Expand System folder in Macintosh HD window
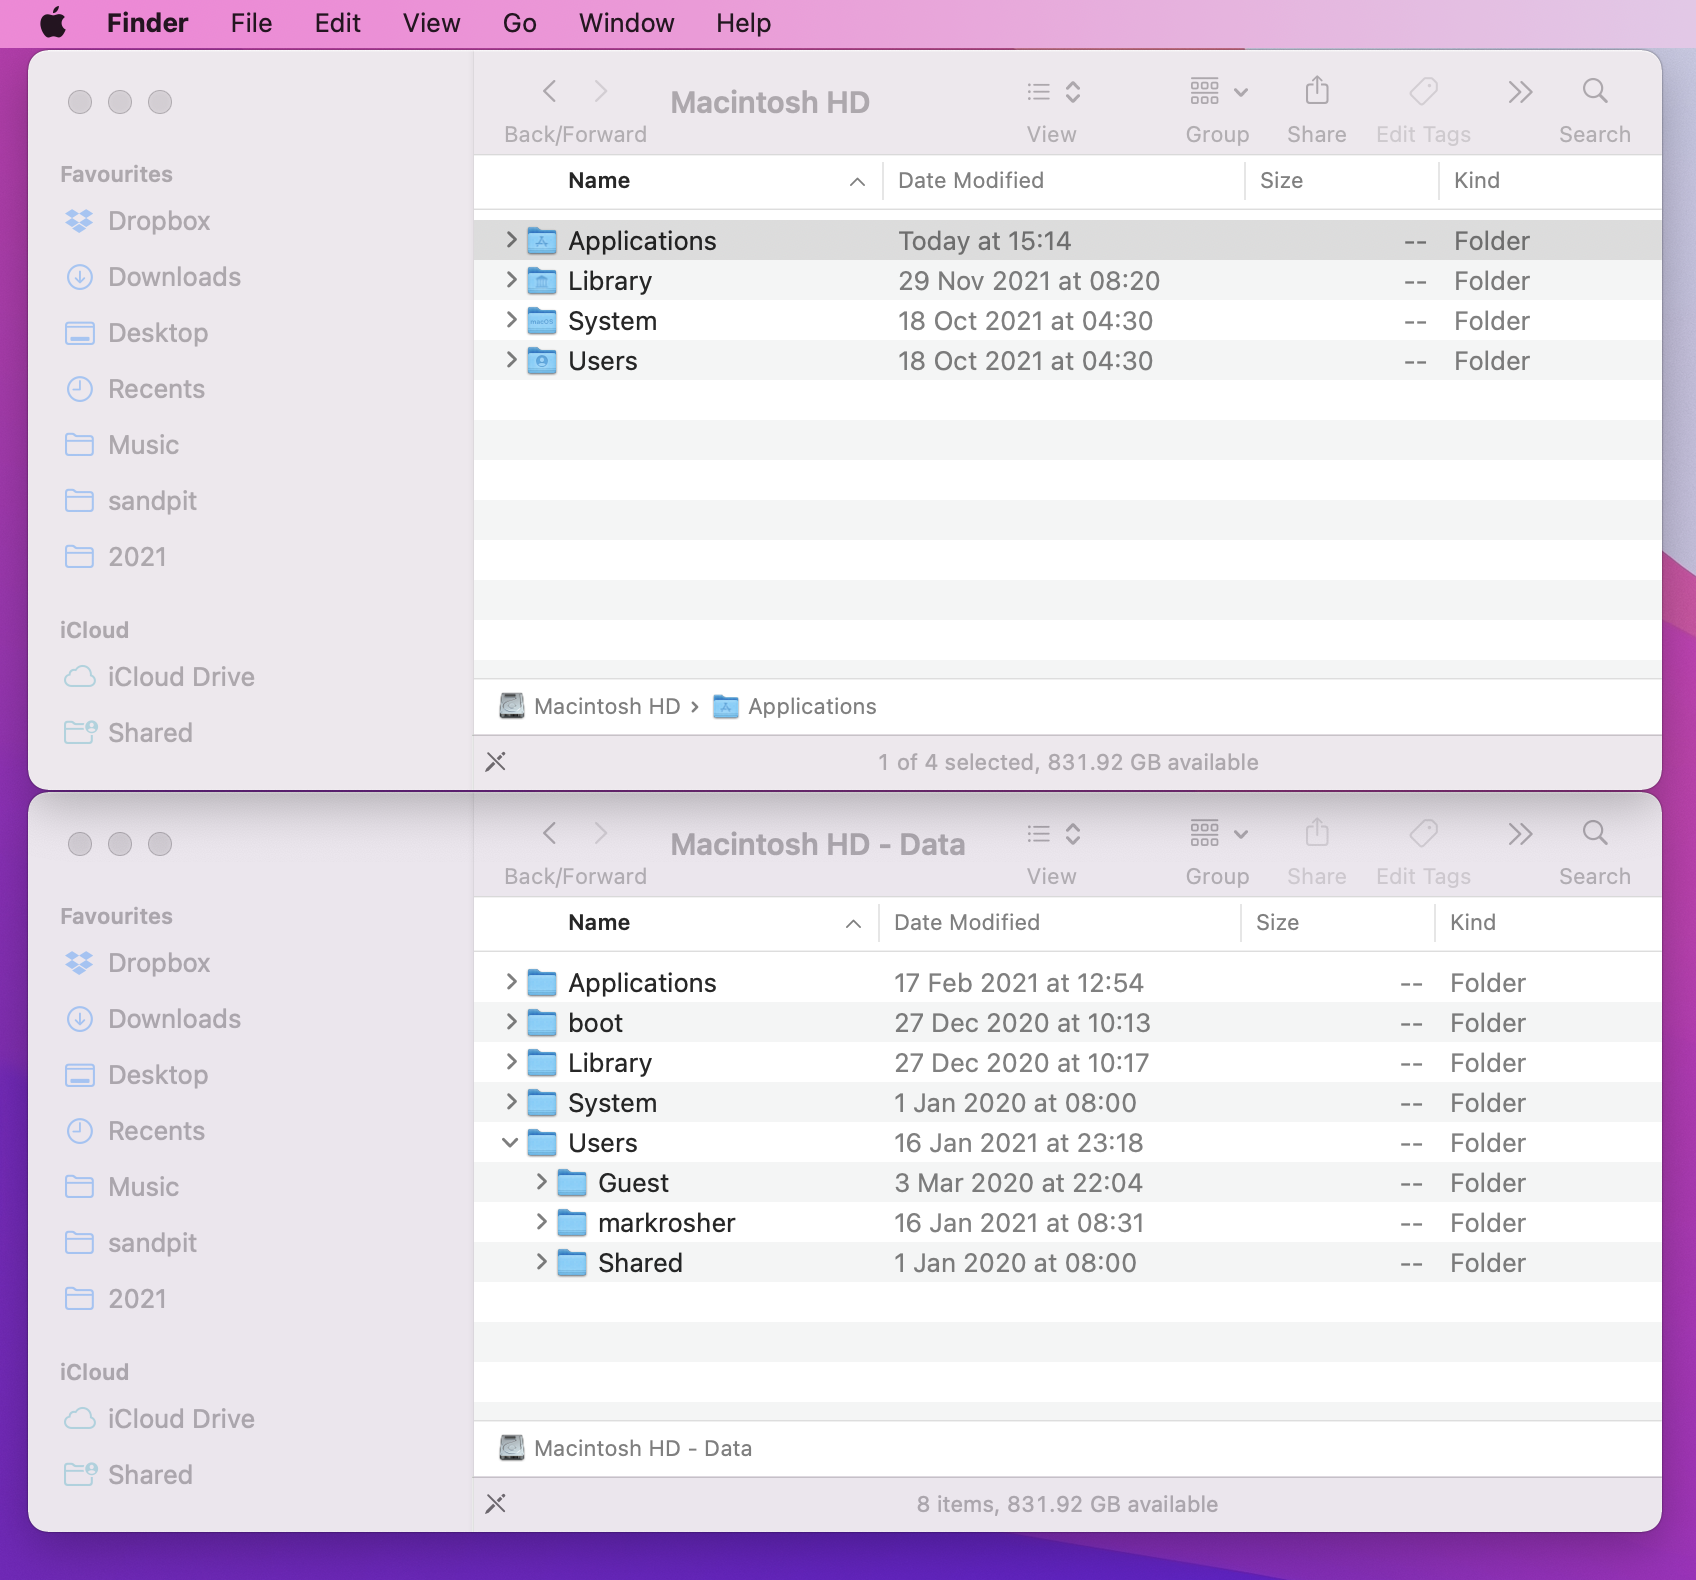The image size is (1696, 1580). coord(511,320)
